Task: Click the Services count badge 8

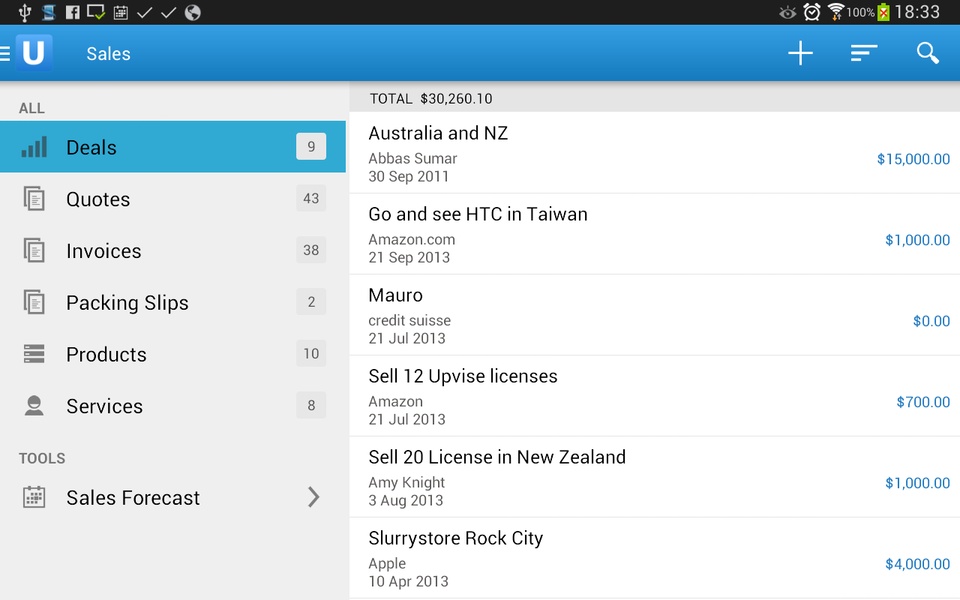Action: click(x=311, y=405)
